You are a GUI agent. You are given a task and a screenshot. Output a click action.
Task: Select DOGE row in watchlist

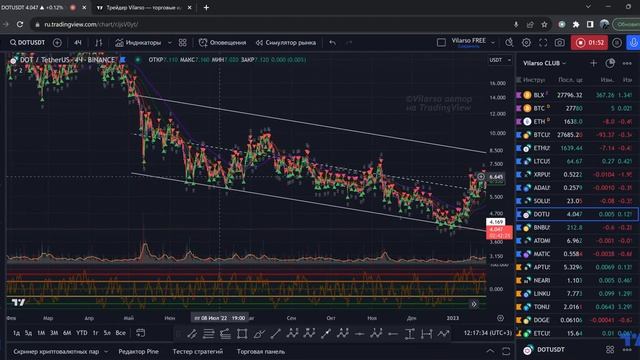[578, 320]
